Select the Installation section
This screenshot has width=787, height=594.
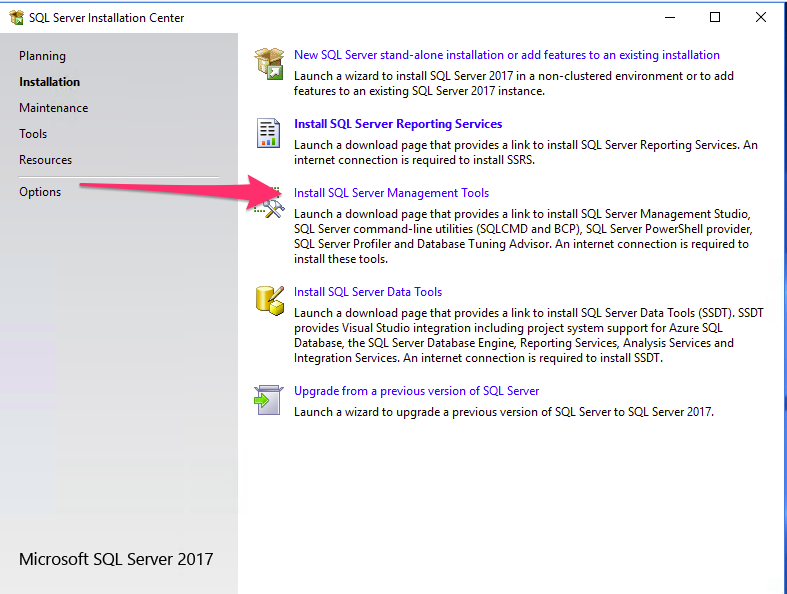point(49,82)
